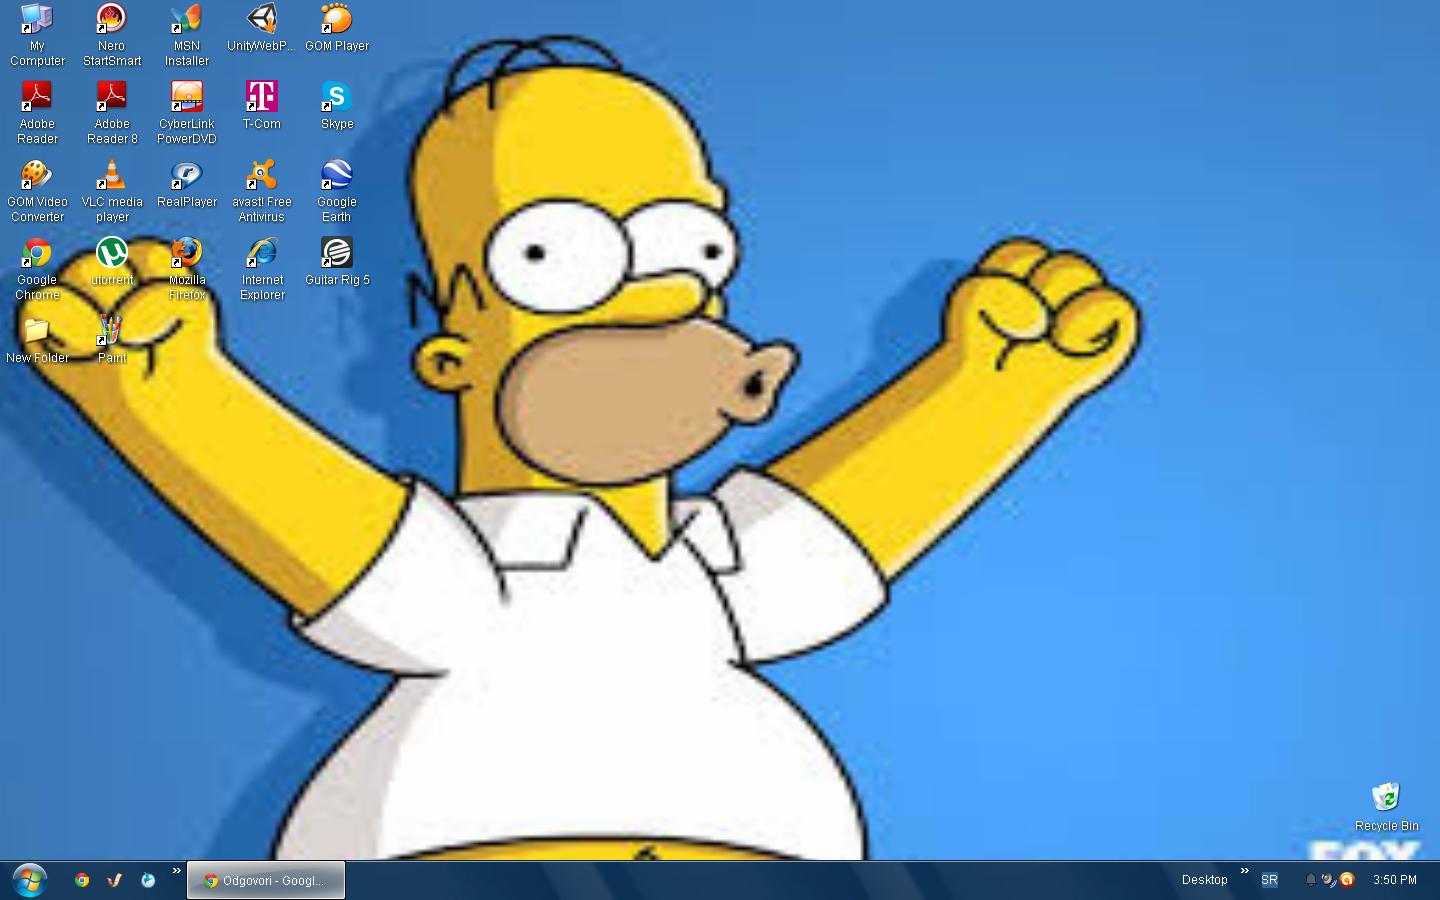Select the RealPlayer desktop shortcut
The image size is (1440, 900).
(187, 184)
